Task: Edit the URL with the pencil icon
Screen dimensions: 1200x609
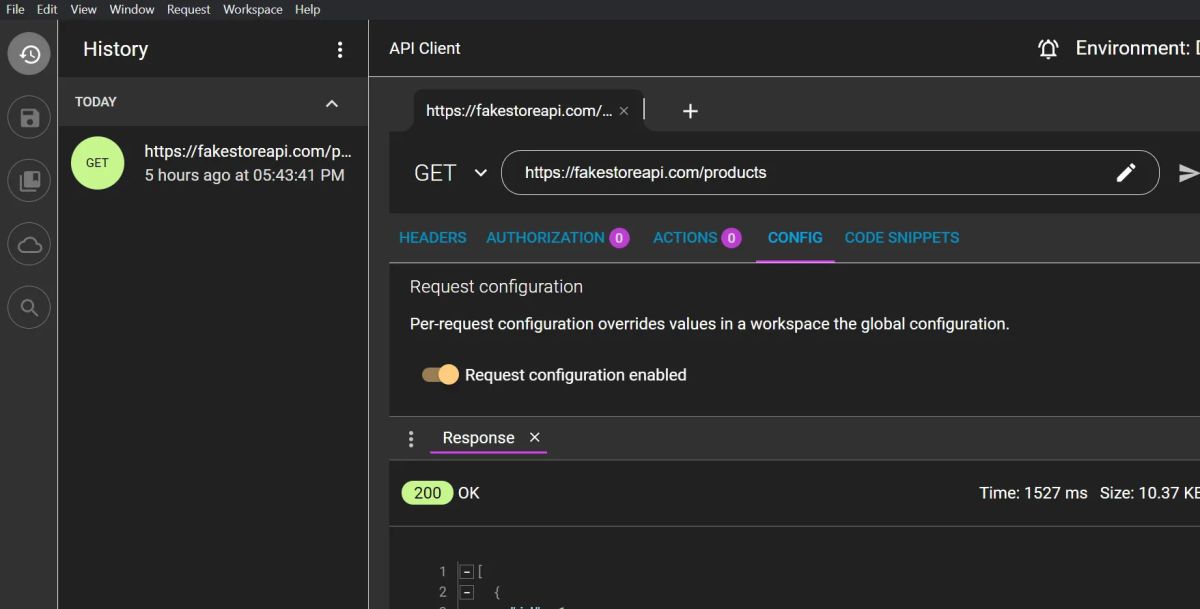Action: coord(1127,172)
